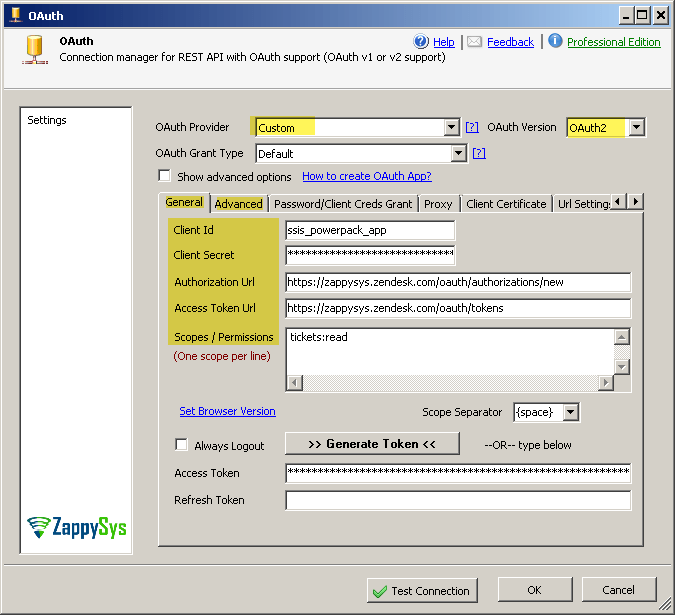Click into the Refresh Token field

click(x=458, y=500)
